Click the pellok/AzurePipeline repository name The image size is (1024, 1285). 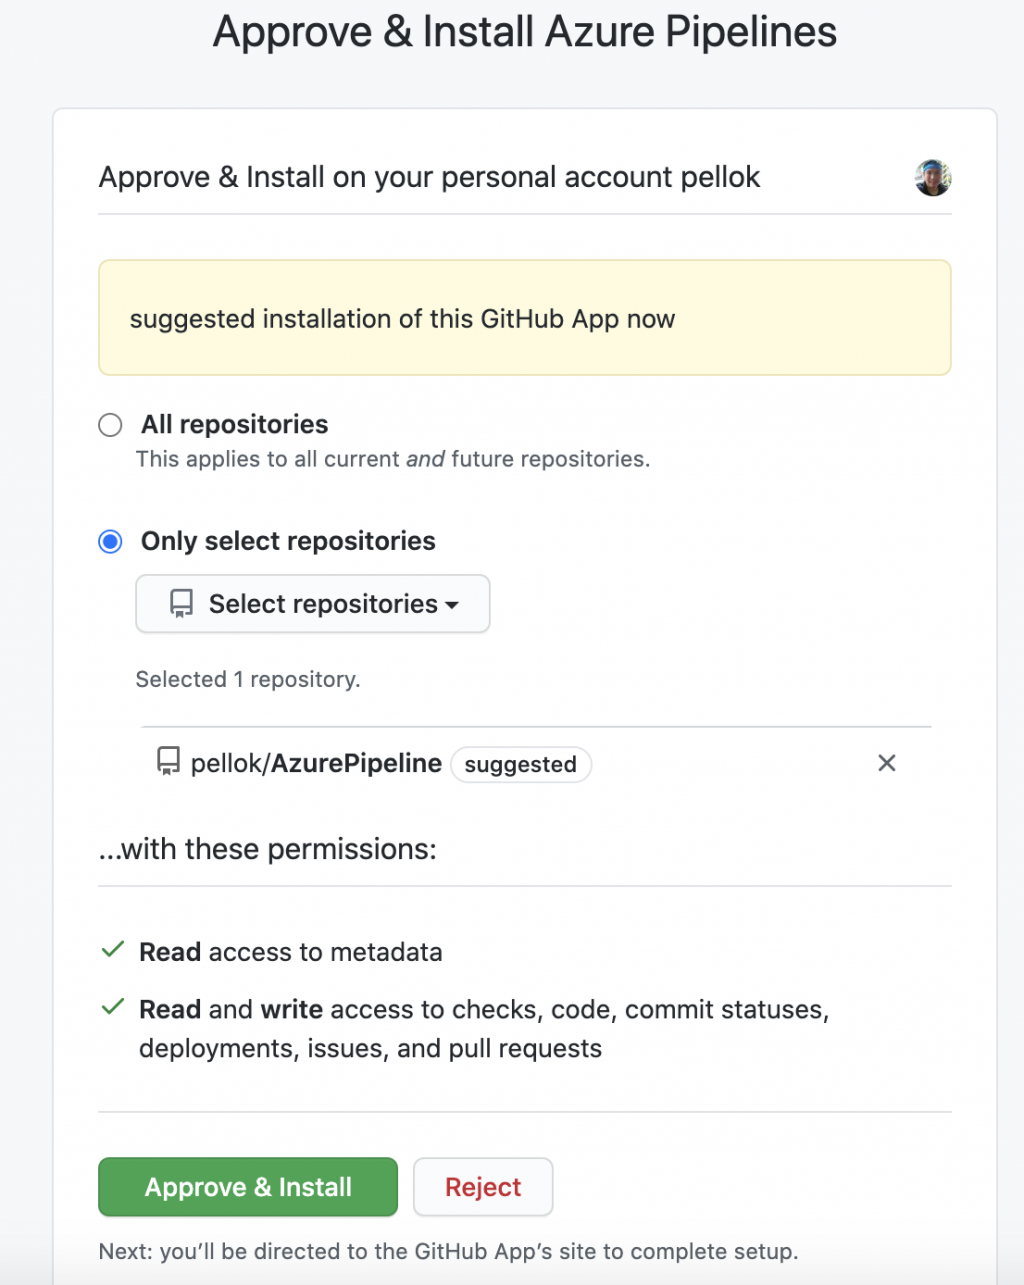(x=316, y=763)
